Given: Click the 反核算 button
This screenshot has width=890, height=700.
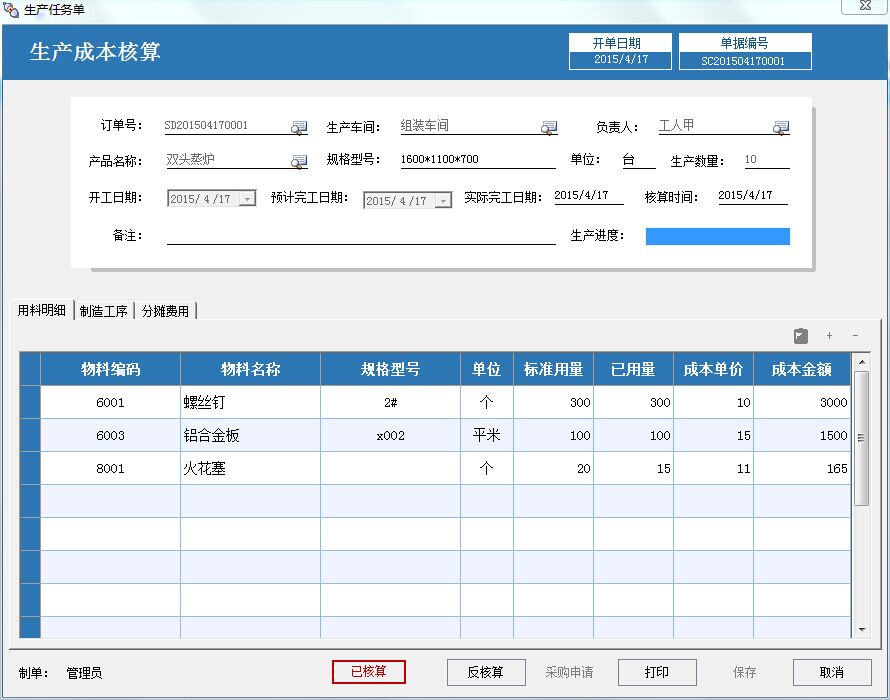Looking at the screenshot, I should coord(487,672).
